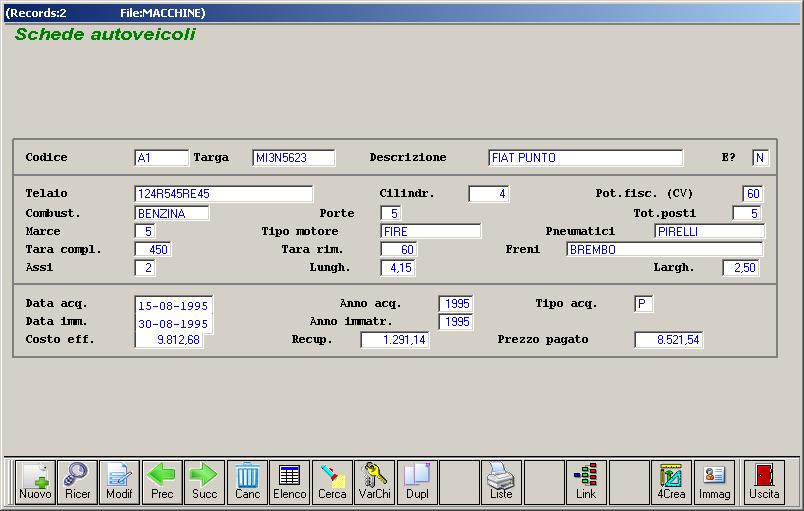Click the Tot.posti field value 5

(x=747, y=213)
